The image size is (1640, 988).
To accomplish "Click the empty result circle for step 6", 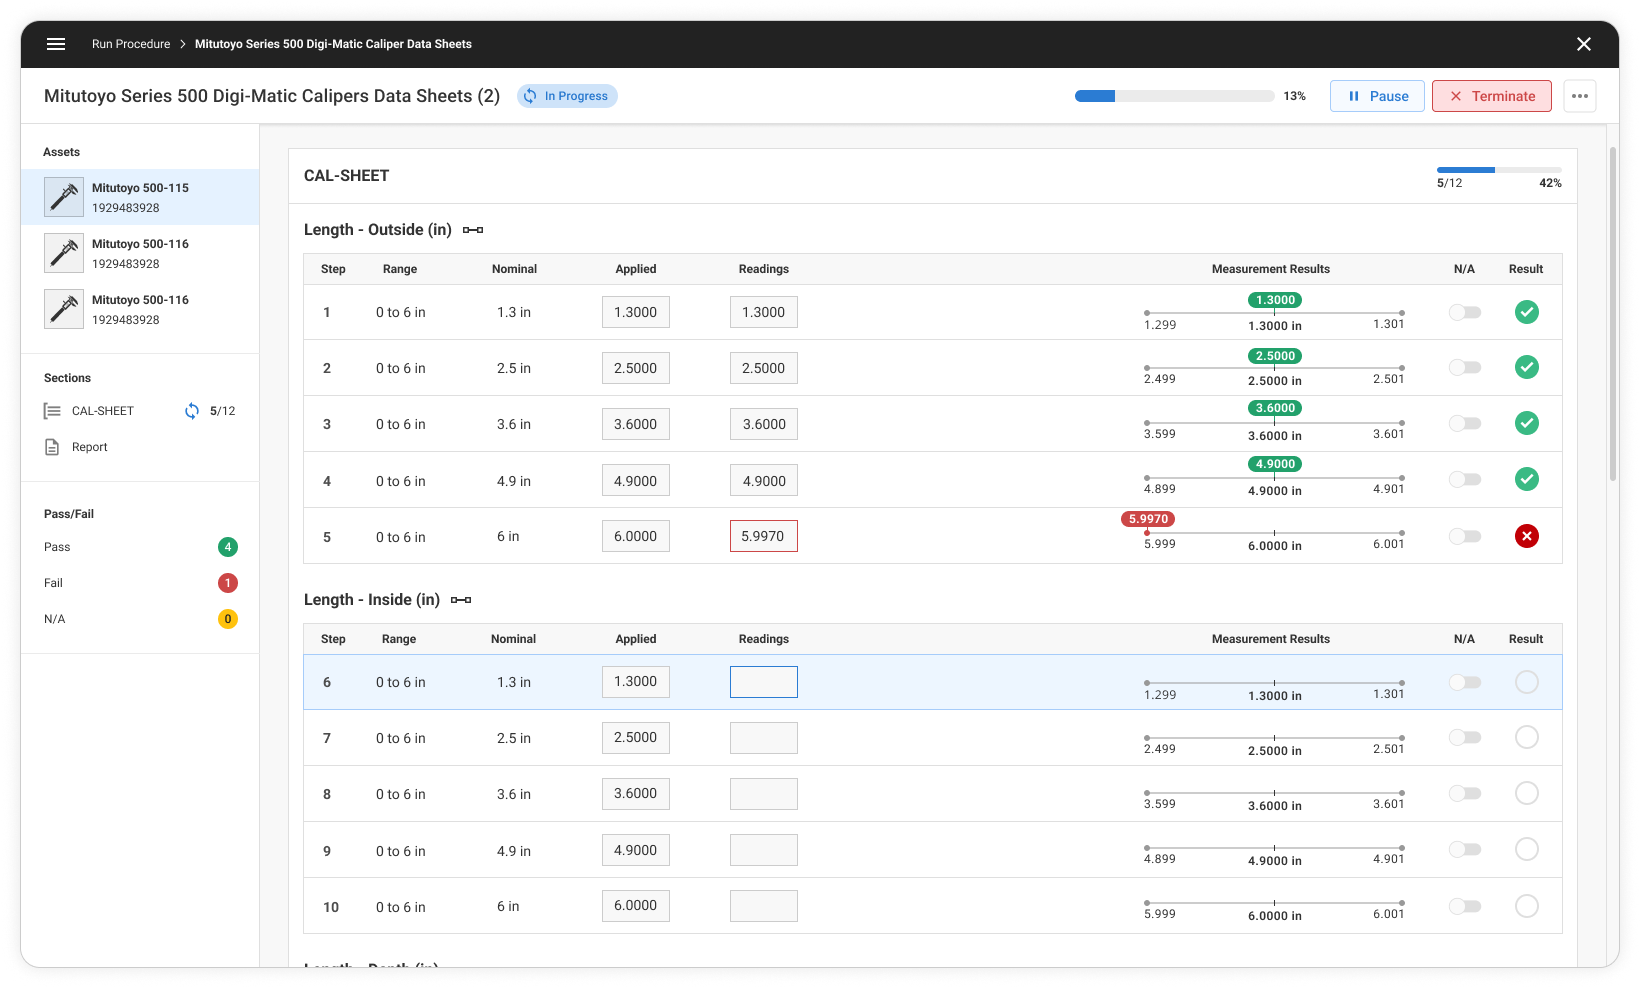I will pos(1527,682).
